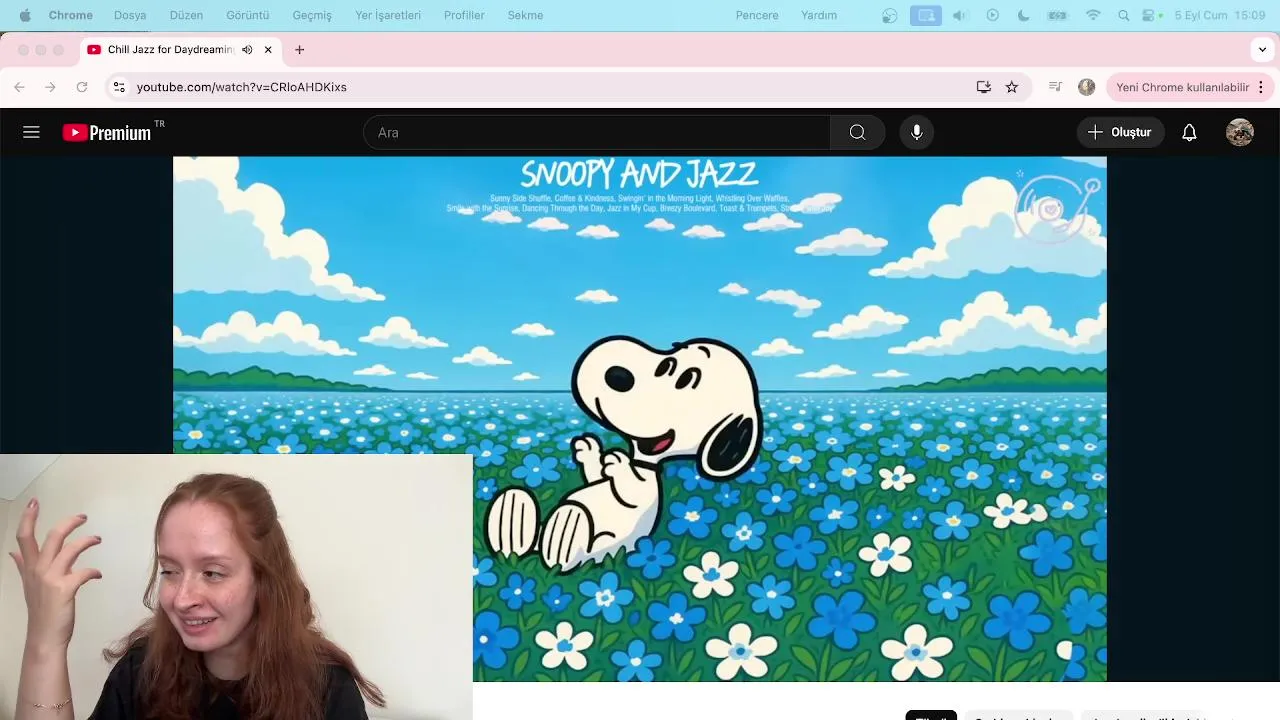The image size is (1280, 720).
Task: Play or pause the Snoopy and Jazz video
Action: [x=640, y=418]
